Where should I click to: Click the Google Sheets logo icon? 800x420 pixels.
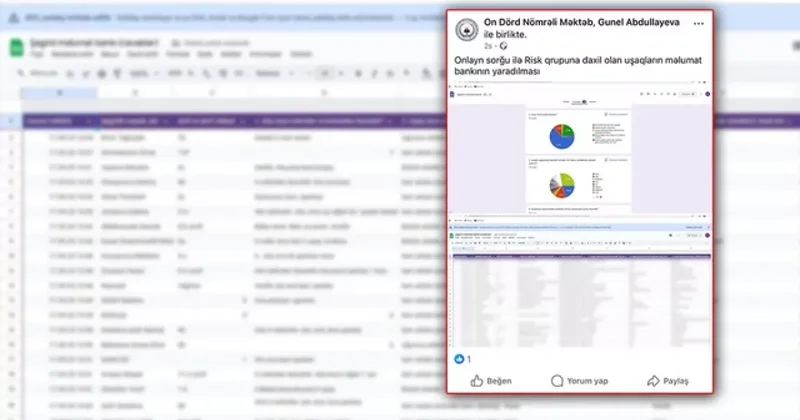click(x=14, y=46)
